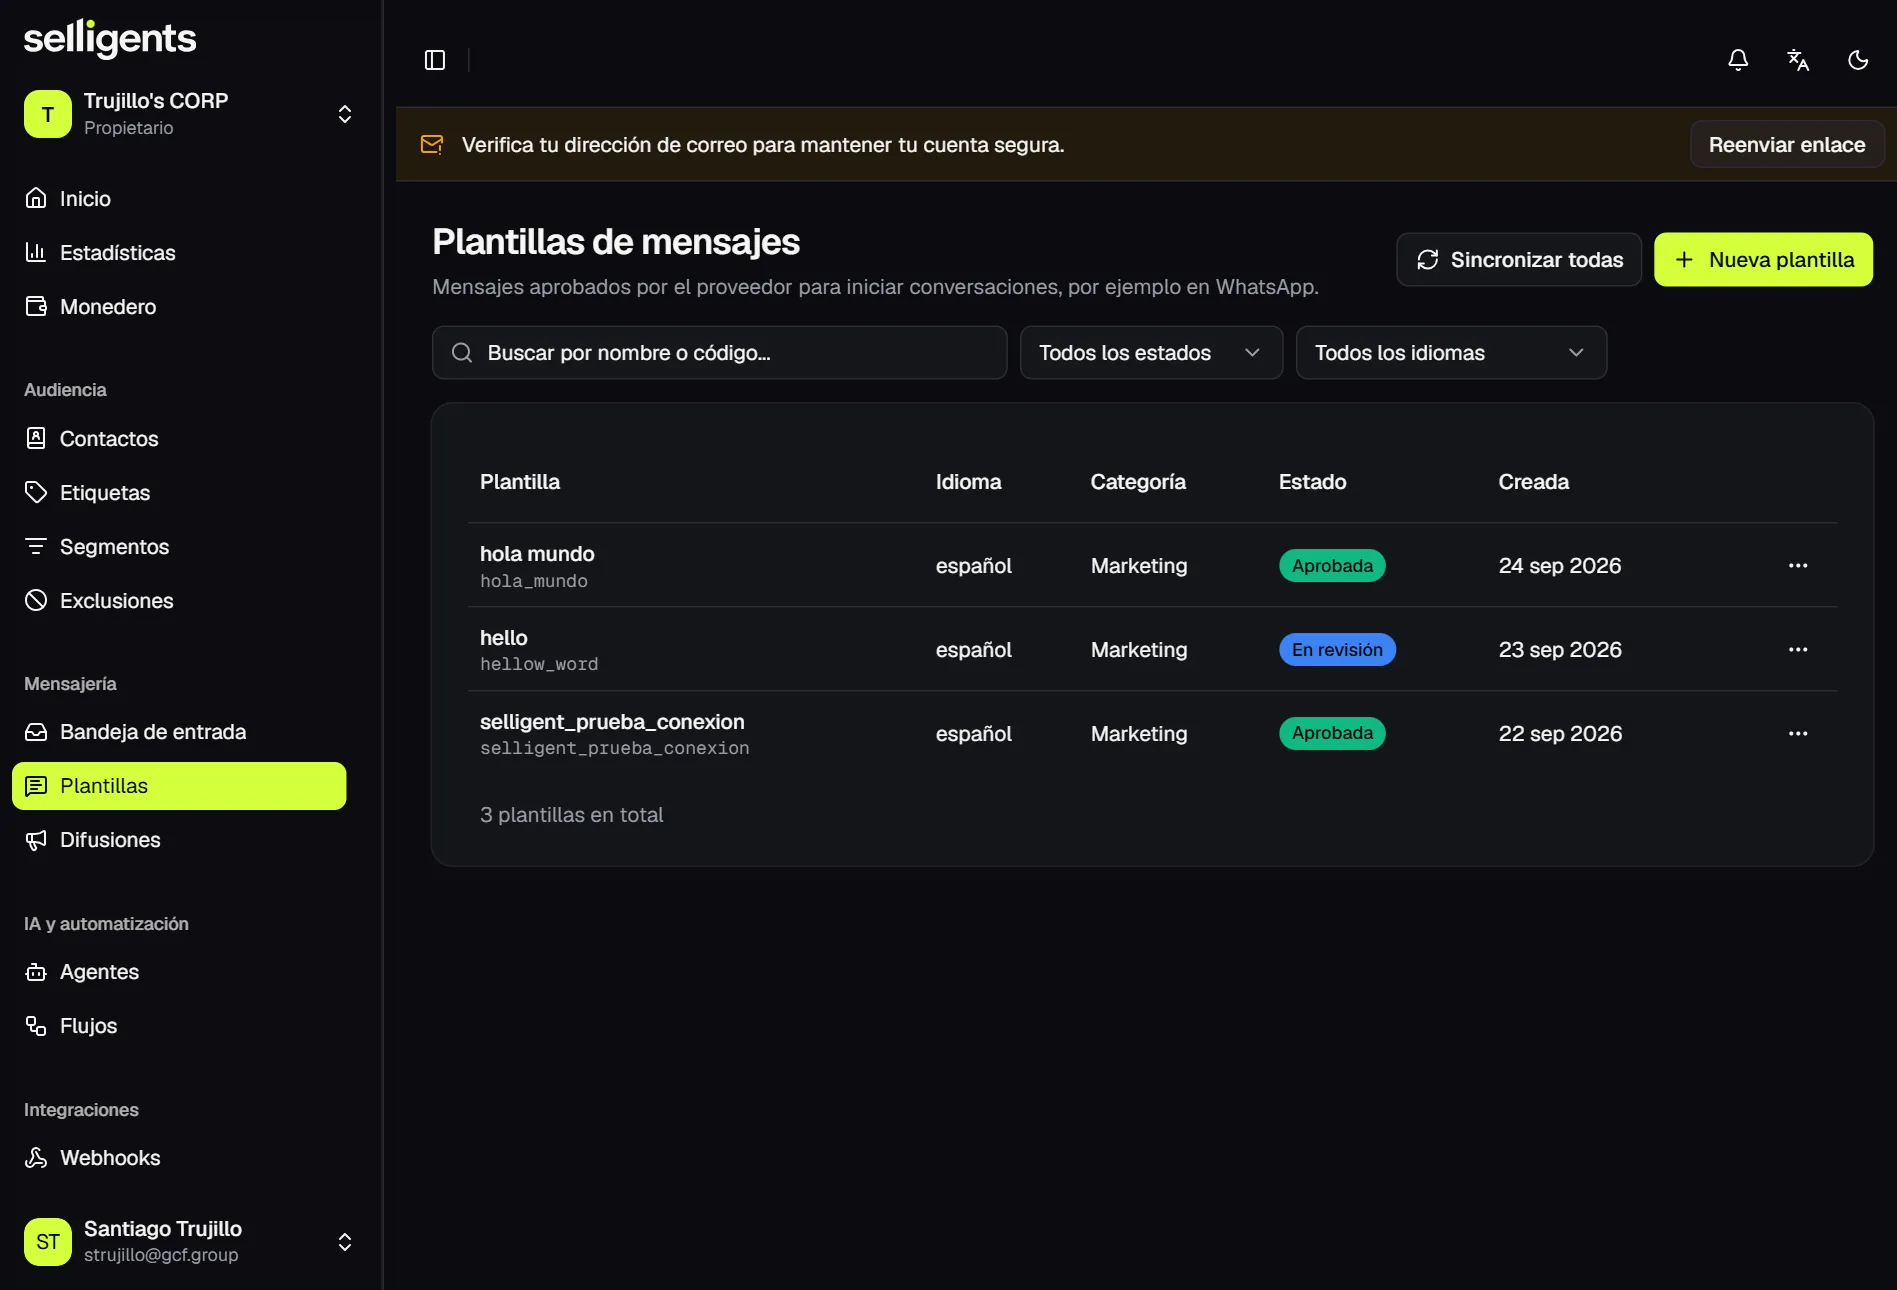Click the 22 sep 2026 date
This screenshot has height=1290, width=1897.
point(1560,734)
